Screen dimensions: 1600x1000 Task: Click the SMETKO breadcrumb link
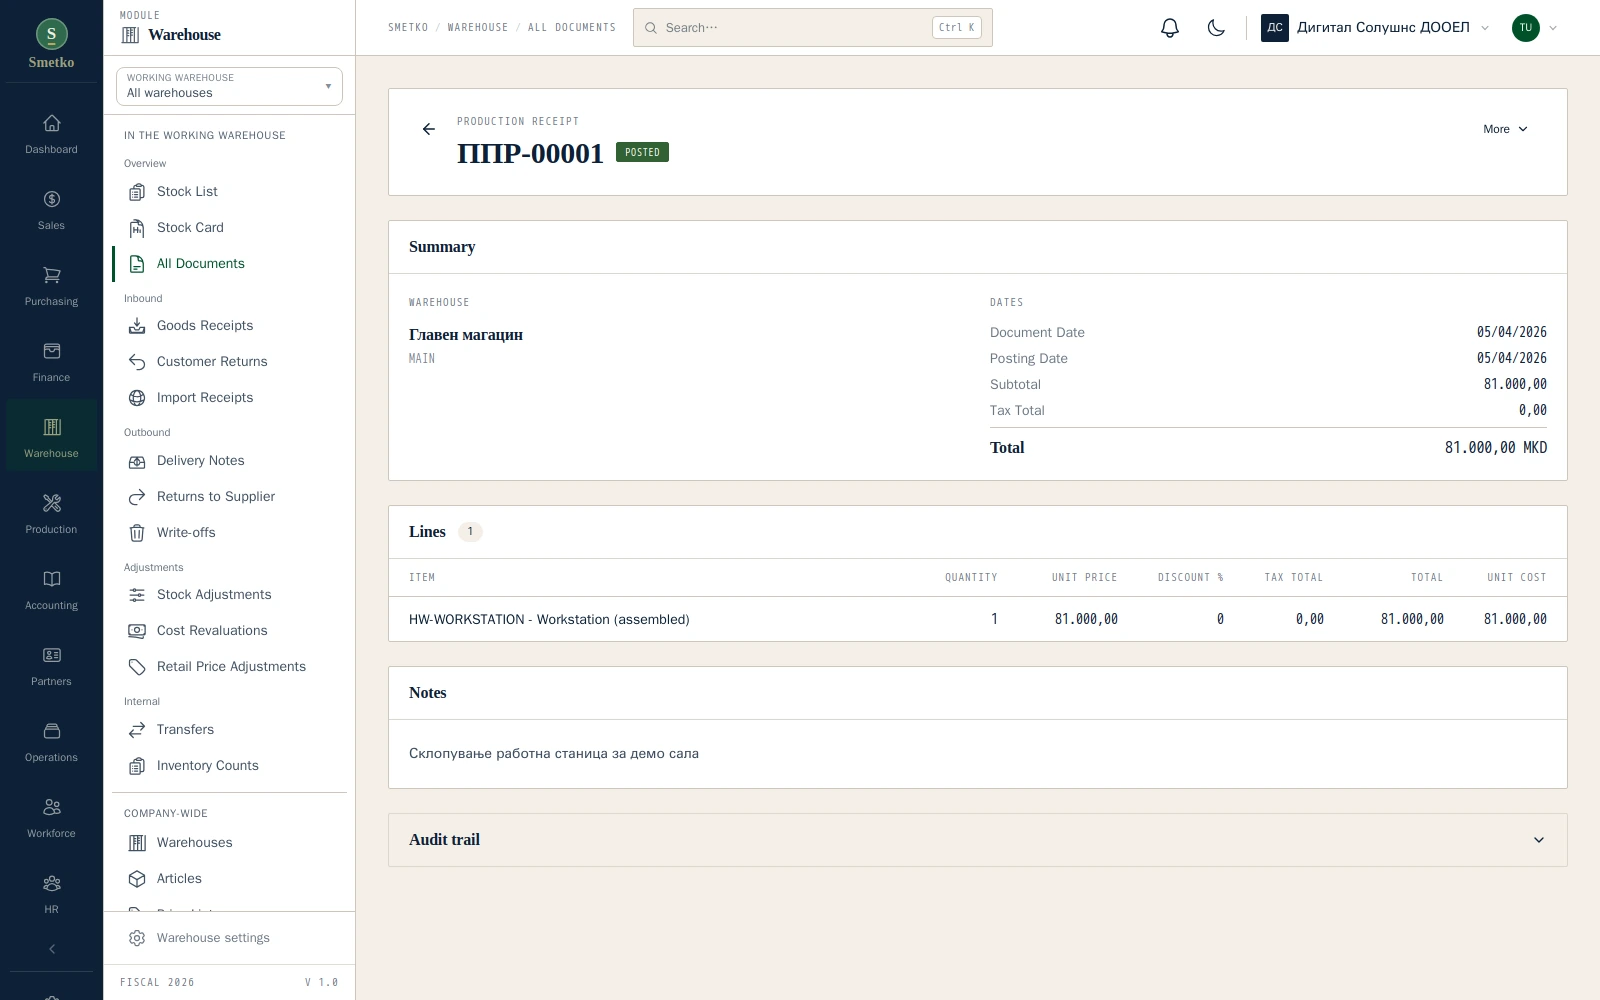(408, 28)
